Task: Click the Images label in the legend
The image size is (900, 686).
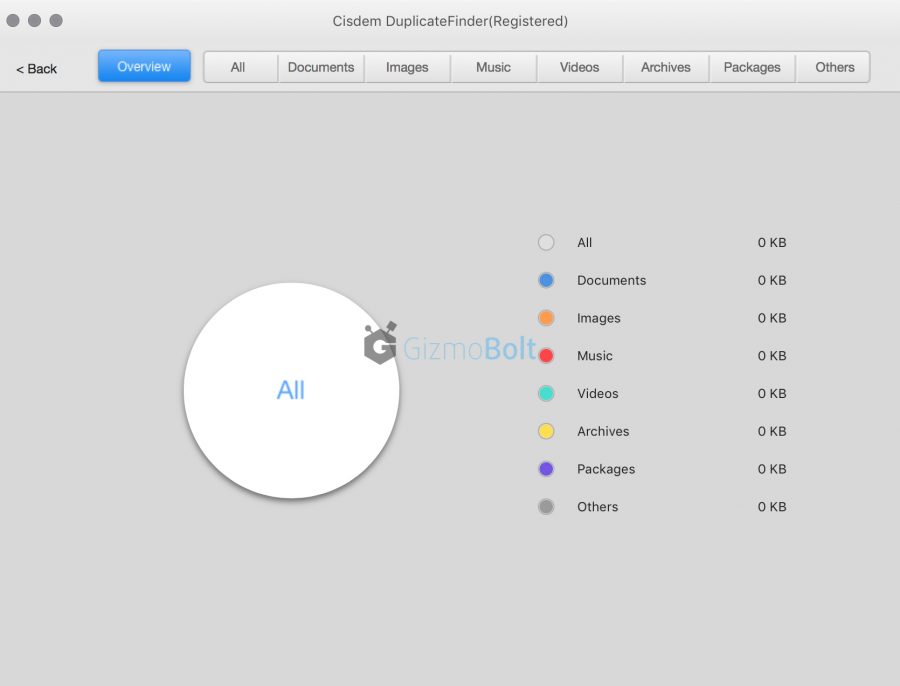Action: coord(599,318)
